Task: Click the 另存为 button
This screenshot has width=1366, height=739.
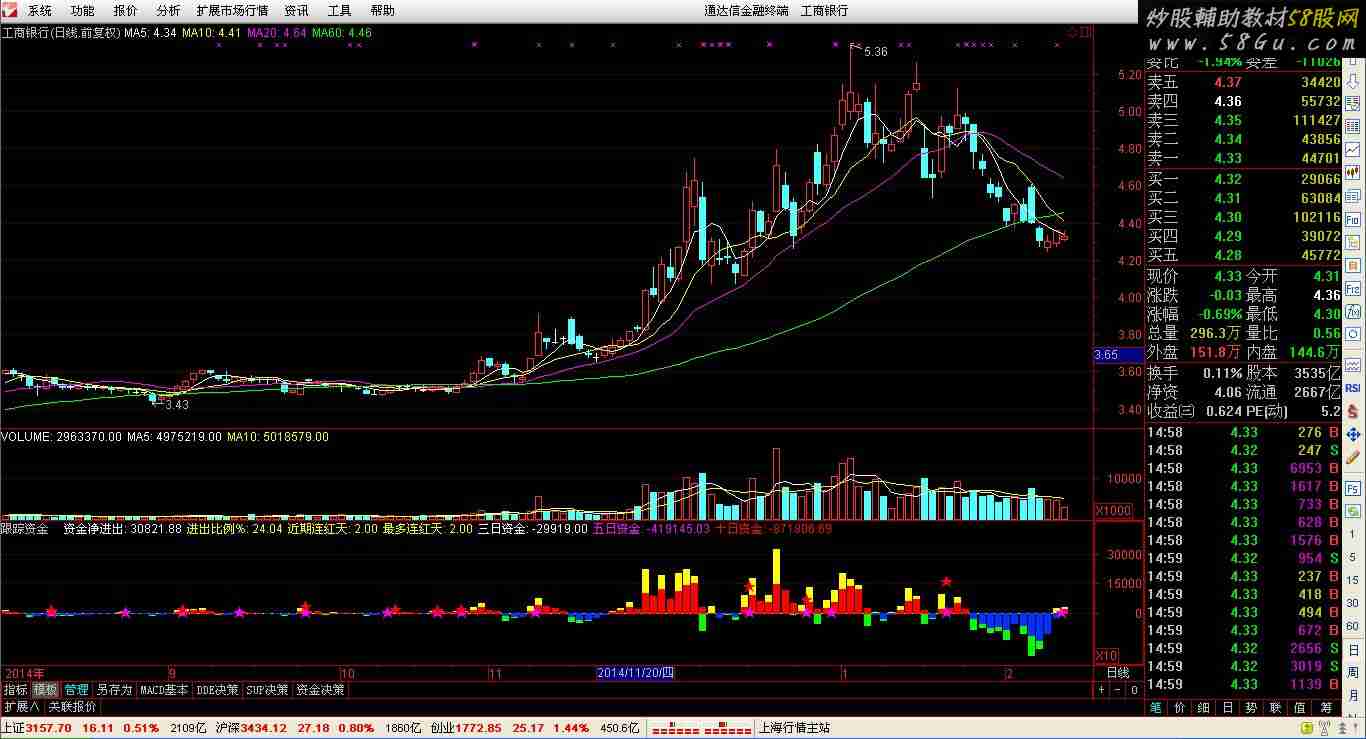Action: point(114,690)
